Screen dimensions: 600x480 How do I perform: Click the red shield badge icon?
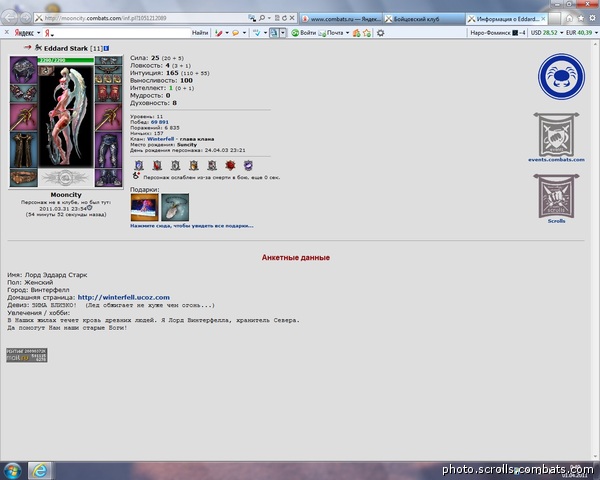[157, 165]
